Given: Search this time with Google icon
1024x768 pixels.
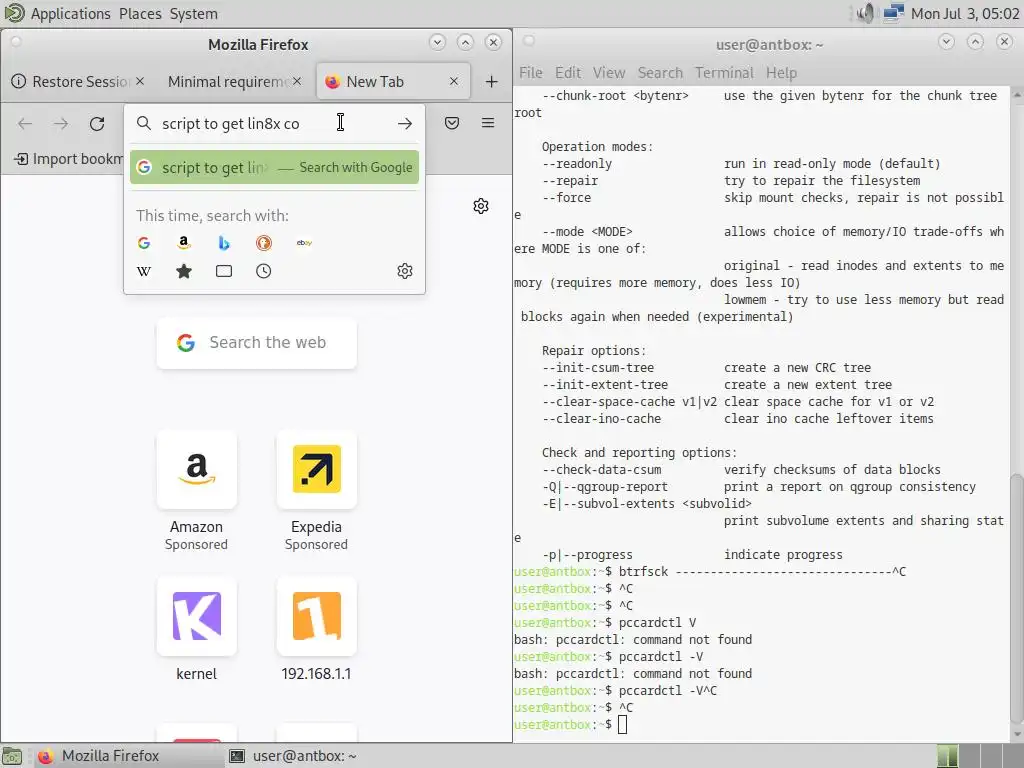Looking at the screenshot, I should tap(144, 243).
